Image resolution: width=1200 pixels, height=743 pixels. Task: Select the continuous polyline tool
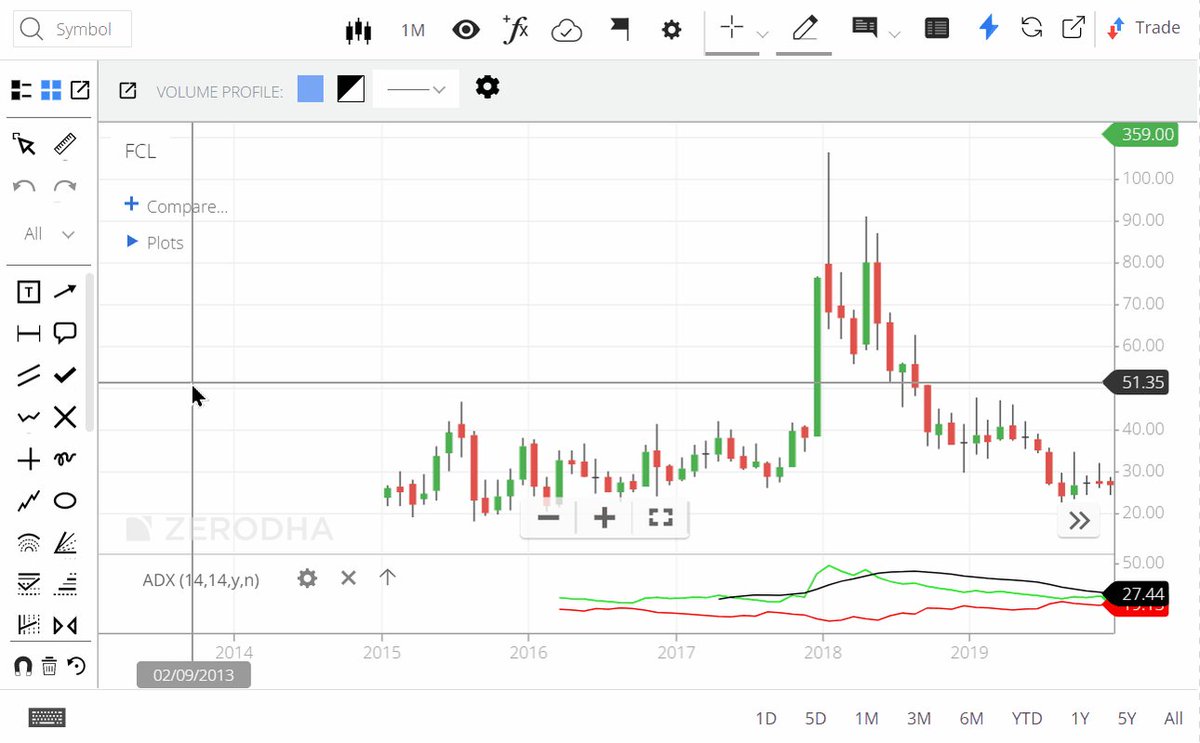pos(29,501)
